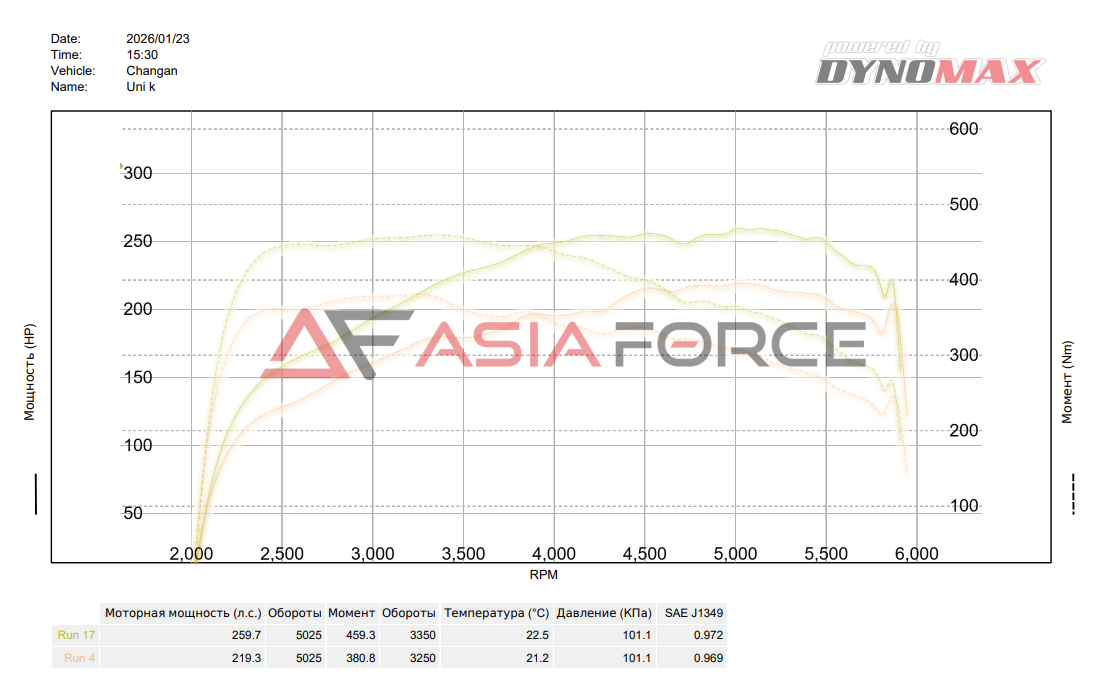This screenshot has height=693, width=1110.
Task: Click the 4,000 RPM tick label
Action: coord(554,554)
